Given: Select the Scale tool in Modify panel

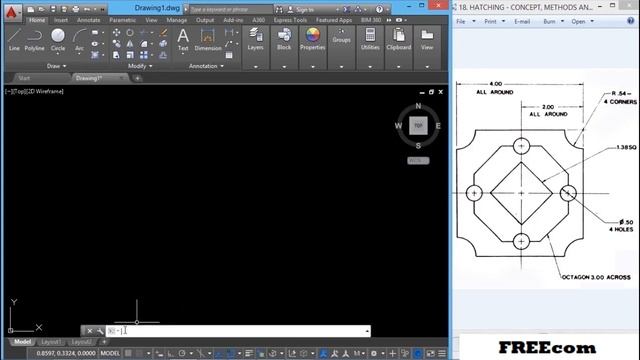Looking at the screenshot, I should [130, 55].
